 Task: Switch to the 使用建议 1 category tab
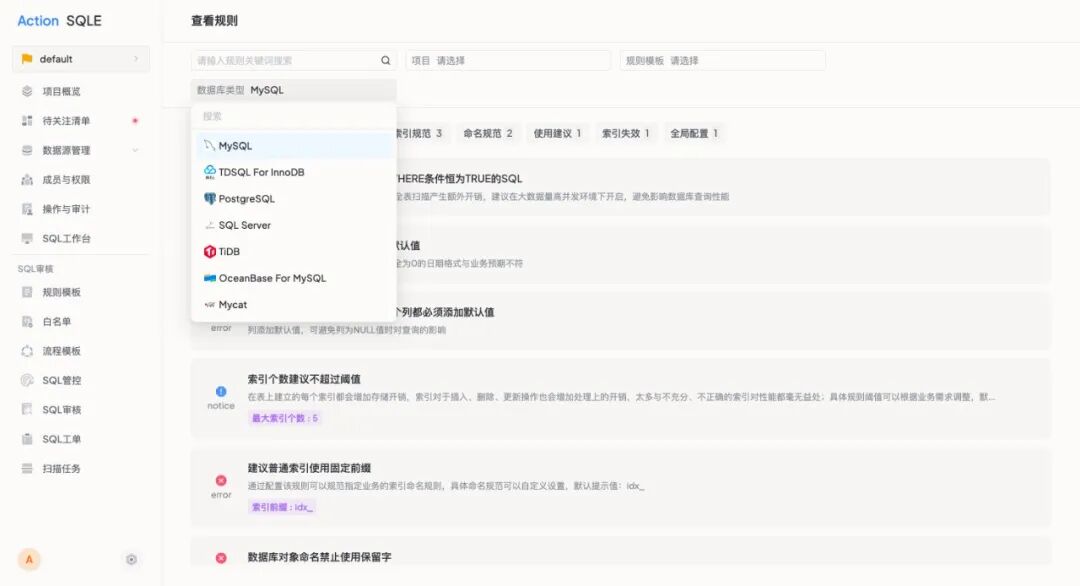pyautogui.click(x=557, y=134)
